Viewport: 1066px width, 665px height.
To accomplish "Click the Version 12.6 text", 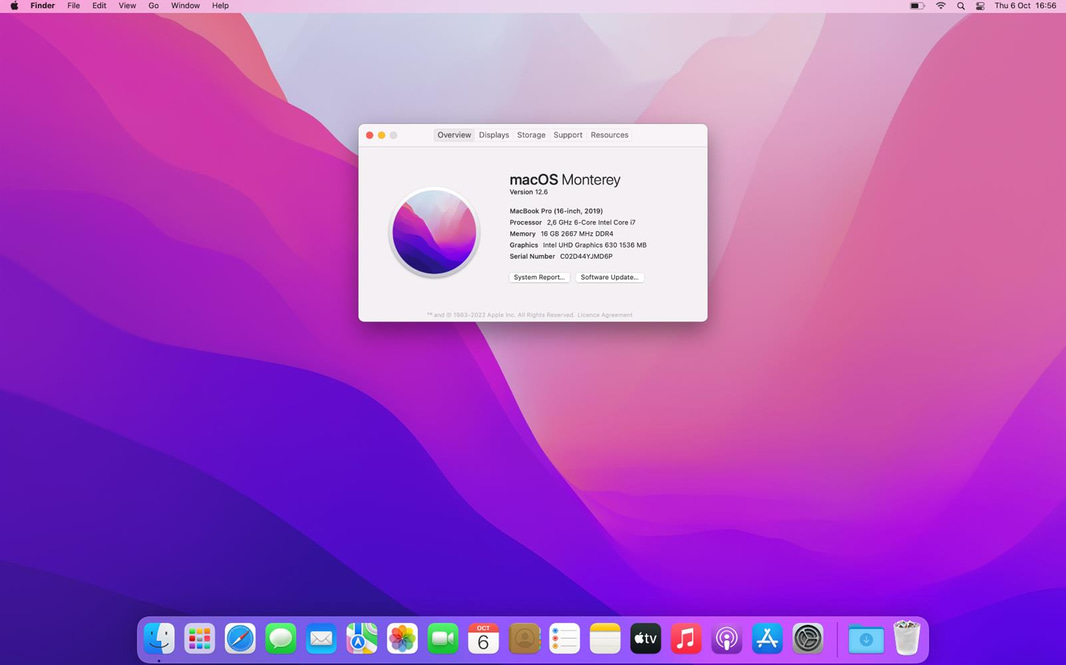I will [x=528, y=192].
